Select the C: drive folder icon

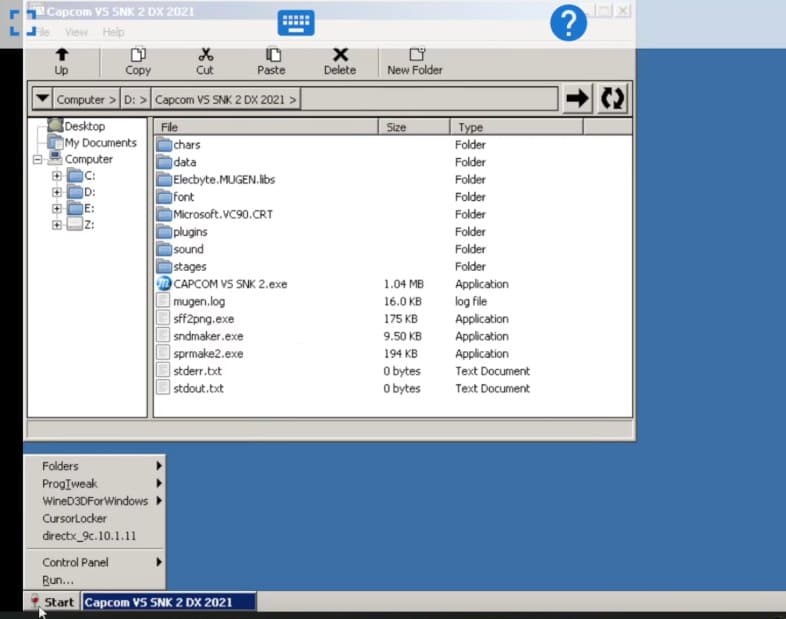click(x=75, y=175)
